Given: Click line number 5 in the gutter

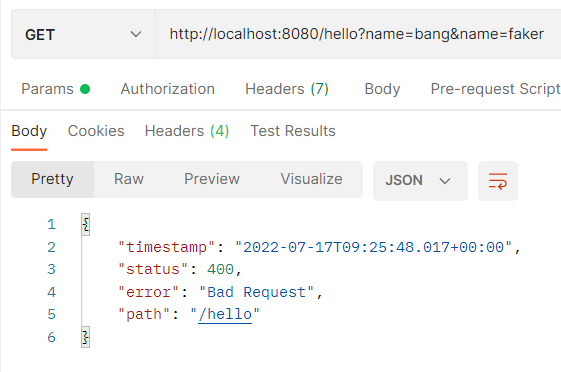Looking at the screenshot, I should (x=52, y=314).
